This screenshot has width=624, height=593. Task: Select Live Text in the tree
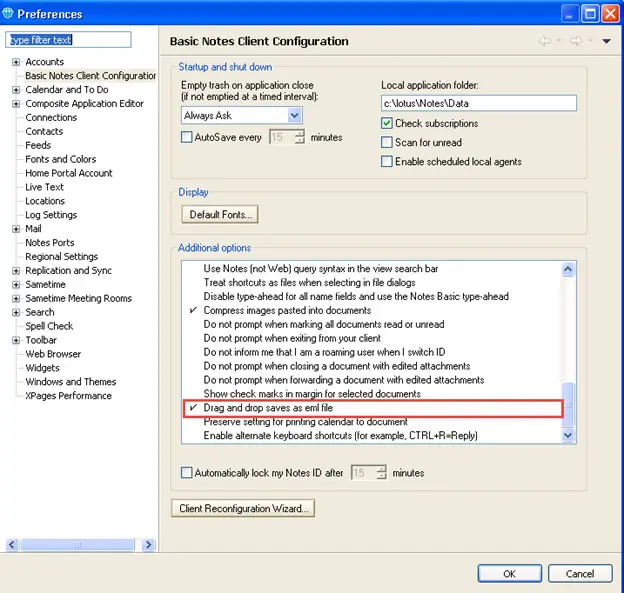pos(44,187)
